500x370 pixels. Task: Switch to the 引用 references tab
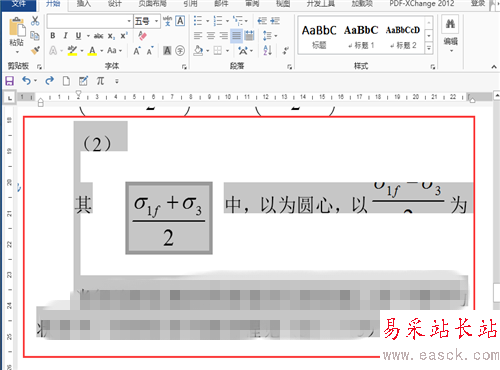(190, 4)
